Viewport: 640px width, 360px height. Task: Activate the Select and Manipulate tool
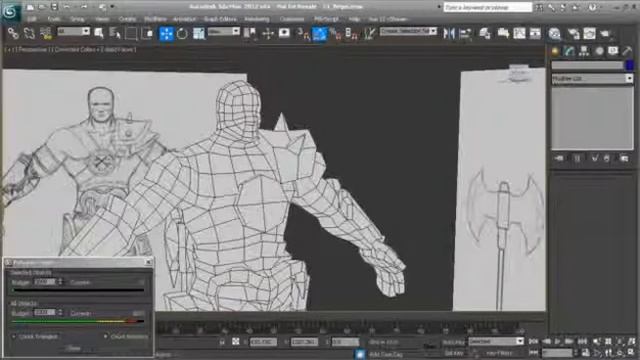tap(268, 33)
